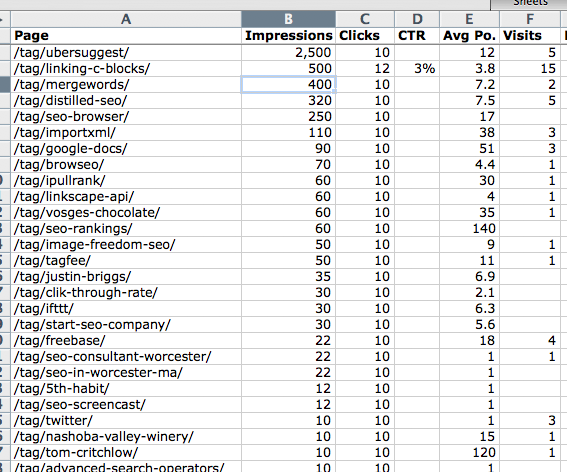Screen dimensions: 567x472
Task: Select the 18 average position cell
Action: [x=469, y=341]
